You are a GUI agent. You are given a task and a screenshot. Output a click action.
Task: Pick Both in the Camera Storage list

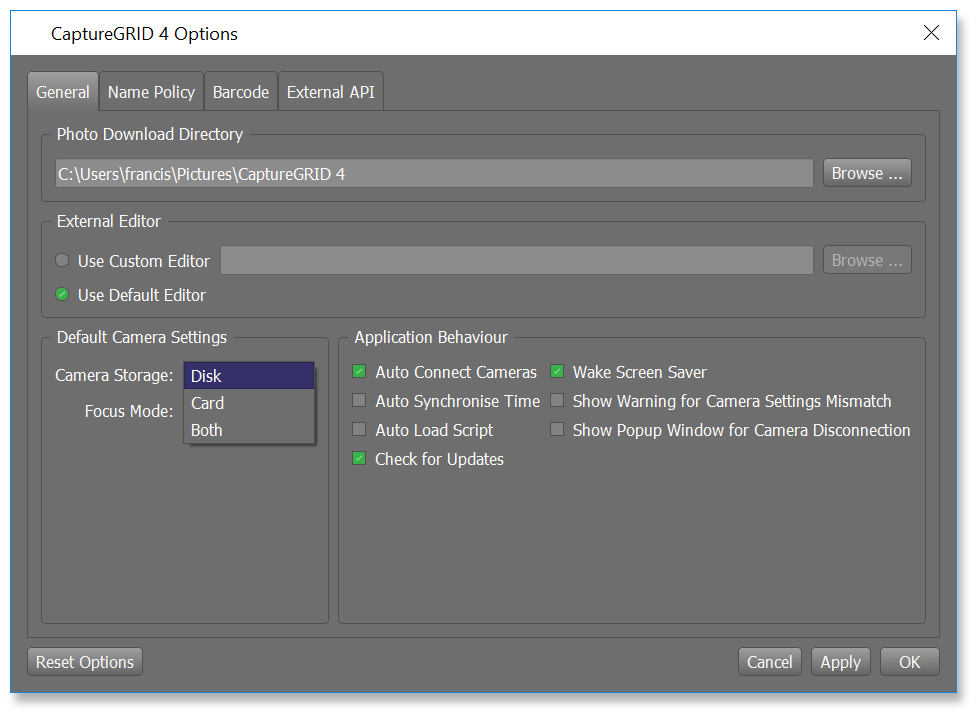(248, 430)
